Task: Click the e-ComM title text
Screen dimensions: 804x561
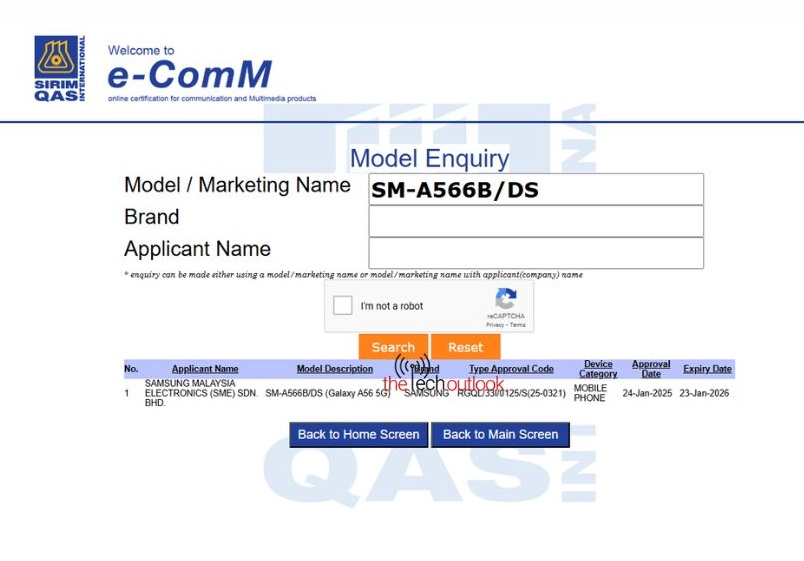Action: [189, 75]
